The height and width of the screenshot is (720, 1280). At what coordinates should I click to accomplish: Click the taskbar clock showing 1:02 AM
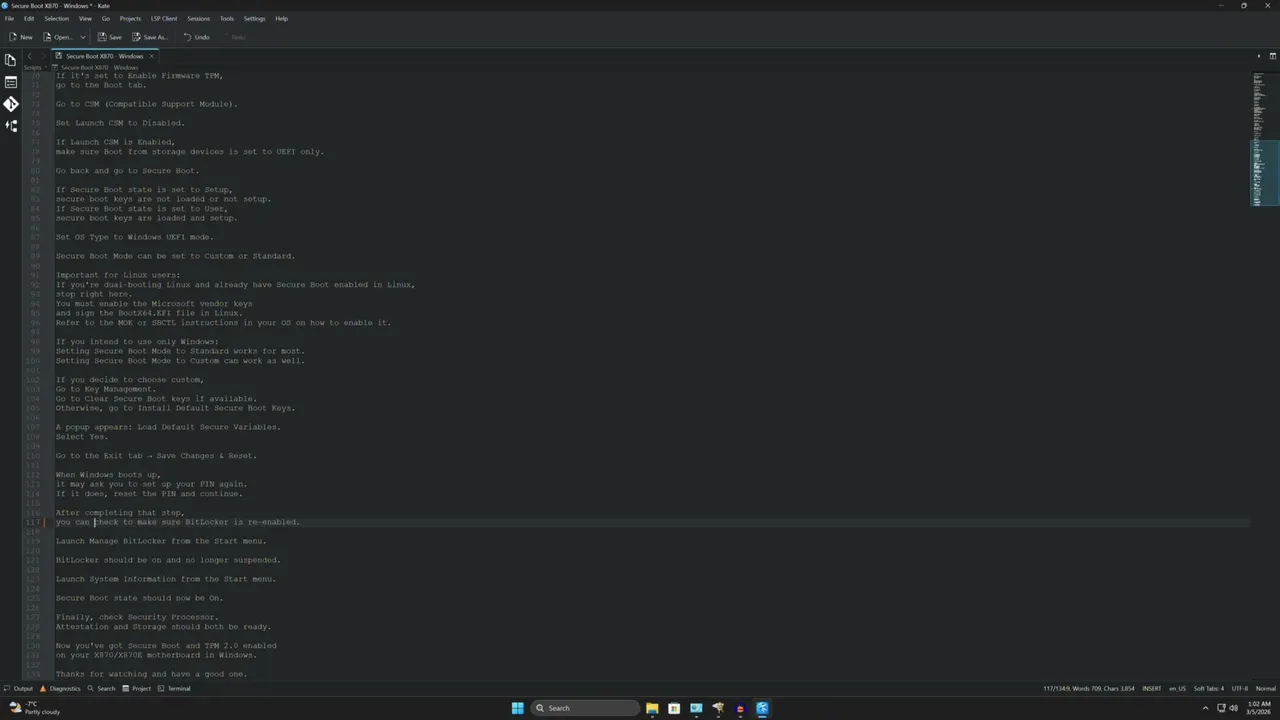coord(1258,708)
